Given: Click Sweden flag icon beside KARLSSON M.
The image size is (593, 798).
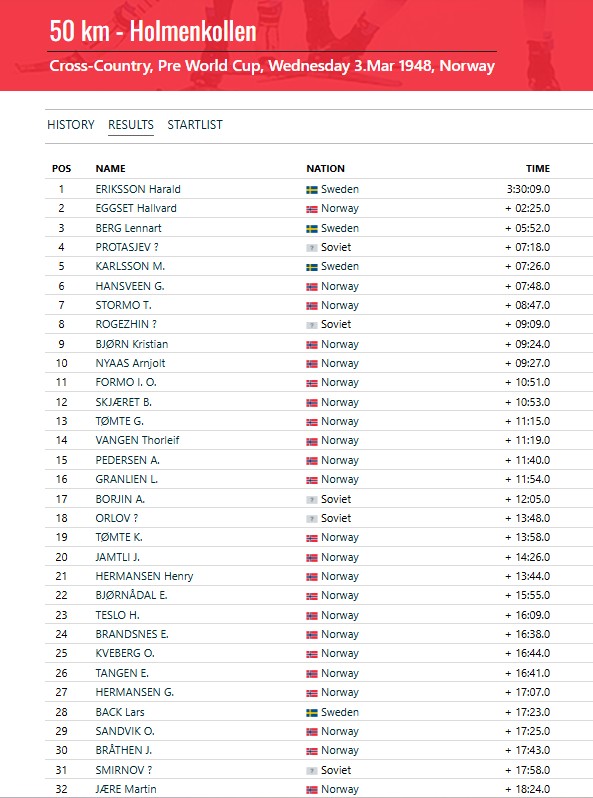Looking at the screenshot, I should [312, 267].
